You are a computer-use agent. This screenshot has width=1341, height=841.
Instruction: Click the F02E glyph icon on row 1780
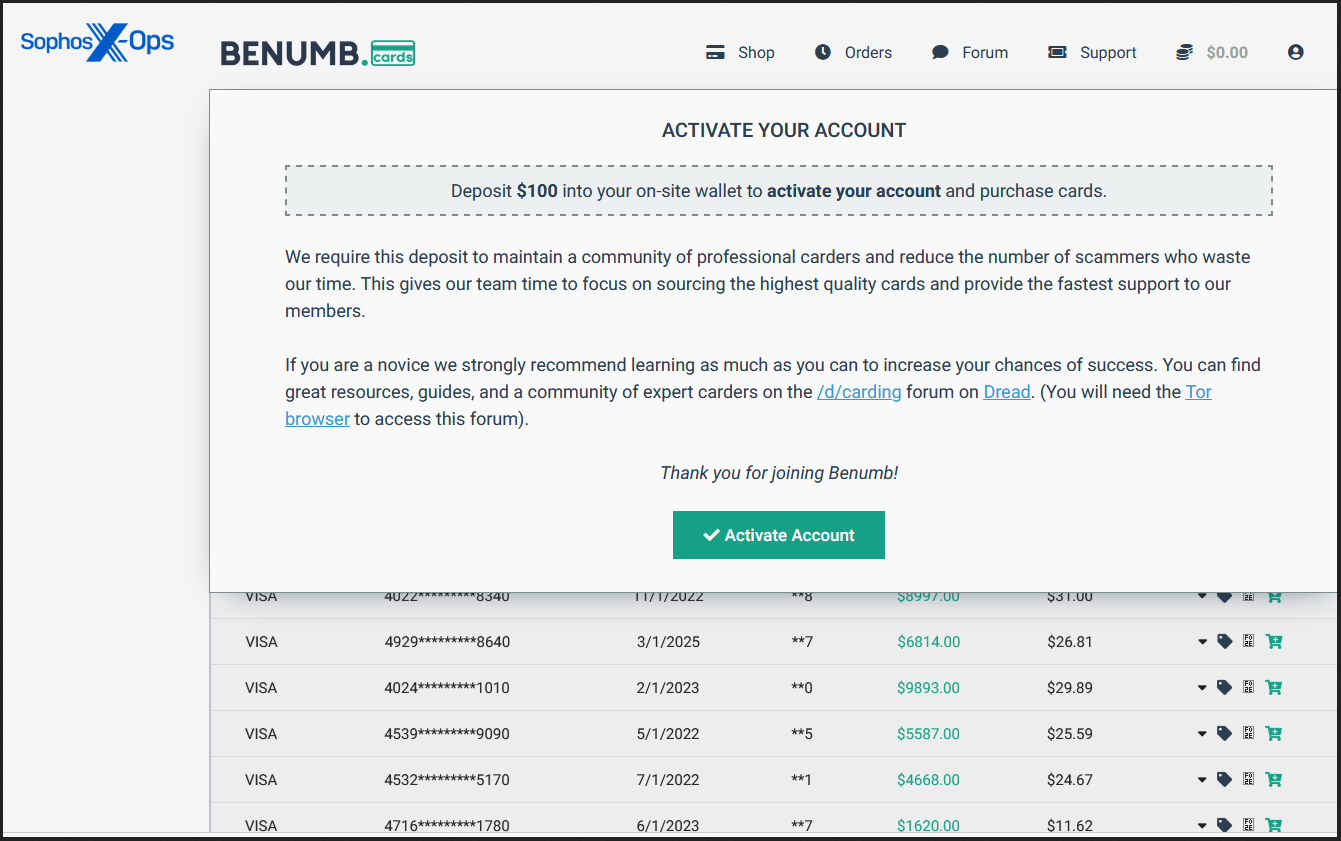pyautogui.click(x=1248, y=826)
